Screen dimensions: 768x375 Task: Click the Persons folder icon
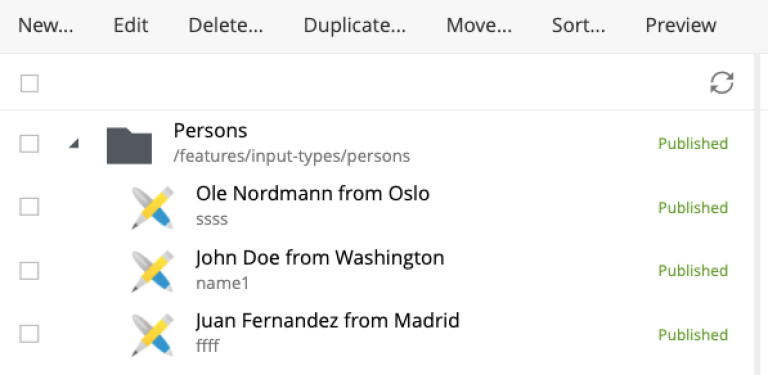[129, 145]
